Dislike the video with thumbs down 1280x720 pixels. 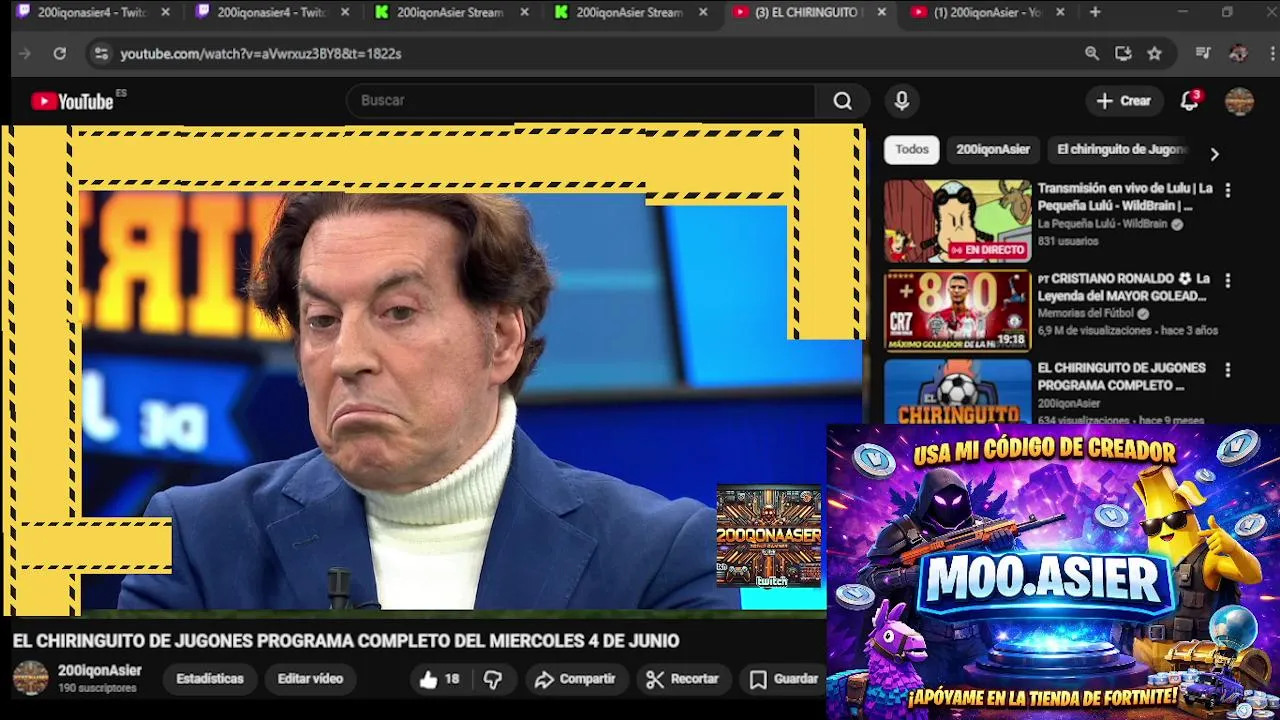pyautogui.click(x=493, y=680)
